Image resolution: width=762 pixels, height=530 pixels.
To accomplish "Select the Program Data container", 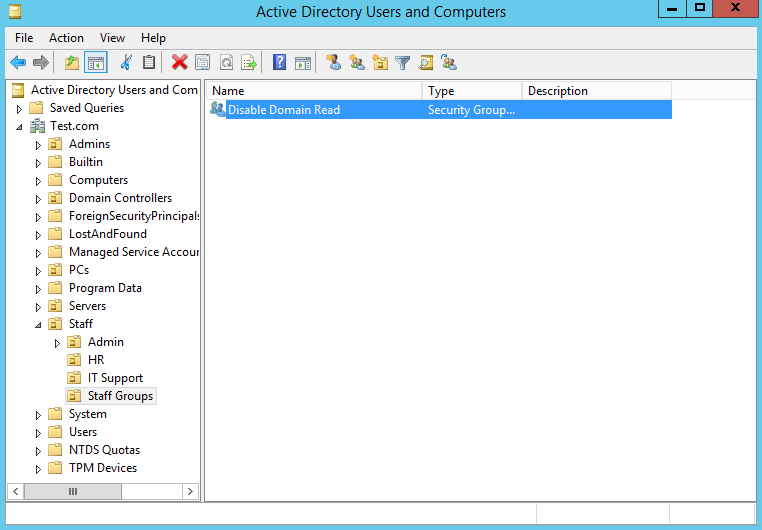I will (x=105, y=288).
